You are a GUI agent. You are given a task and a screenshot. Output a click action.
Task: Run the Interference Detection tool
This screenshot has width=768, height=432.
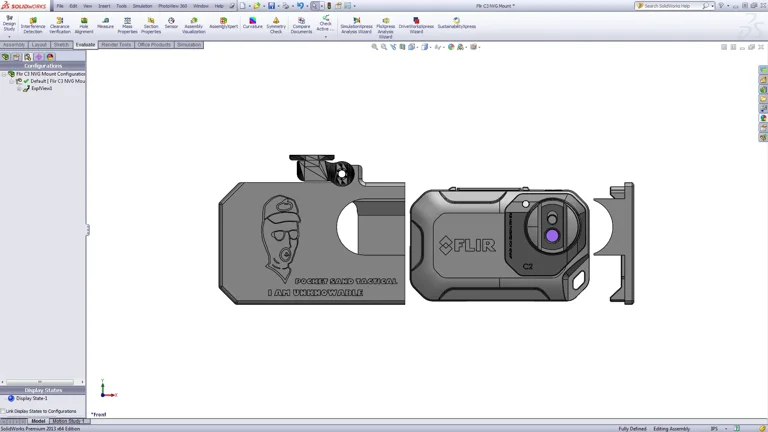pos(33,24)
